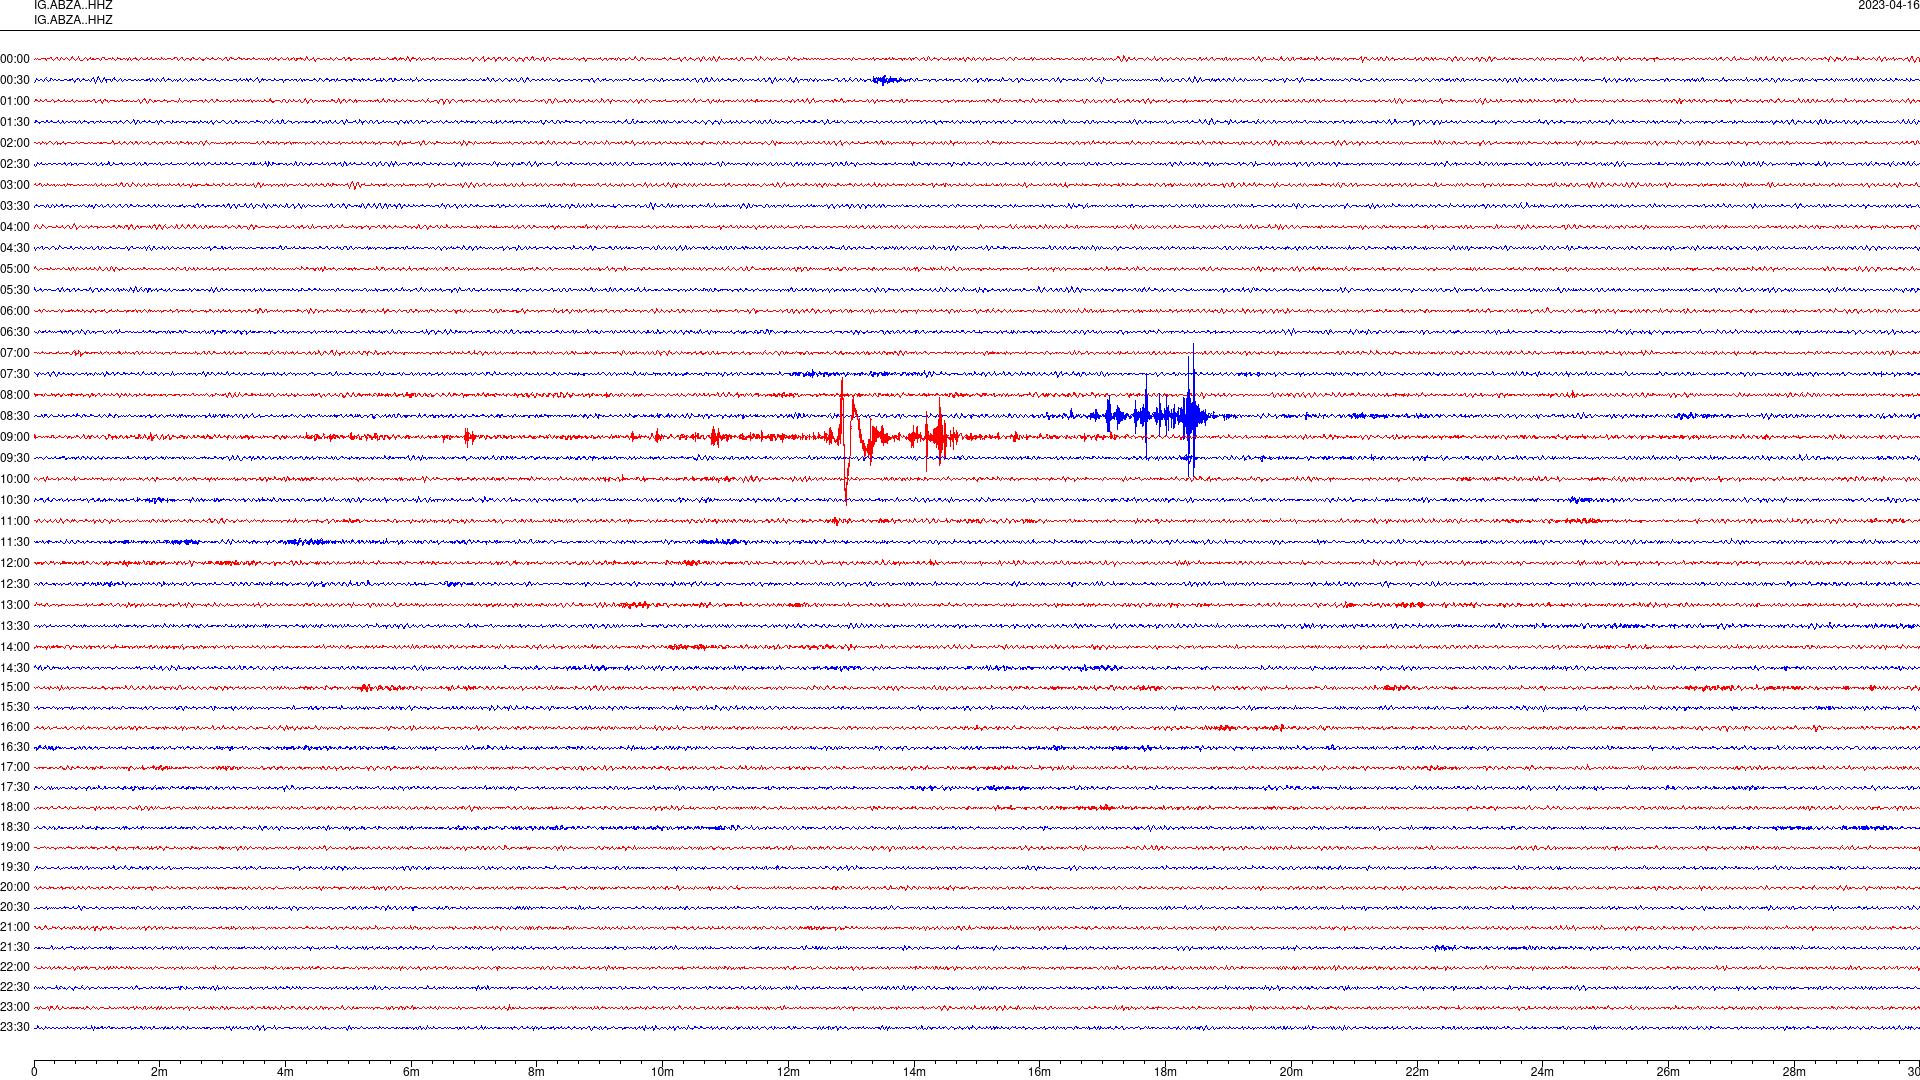Click the 2m tick on time axis
1920x1080 pixels.
[x=159, y=1071]
